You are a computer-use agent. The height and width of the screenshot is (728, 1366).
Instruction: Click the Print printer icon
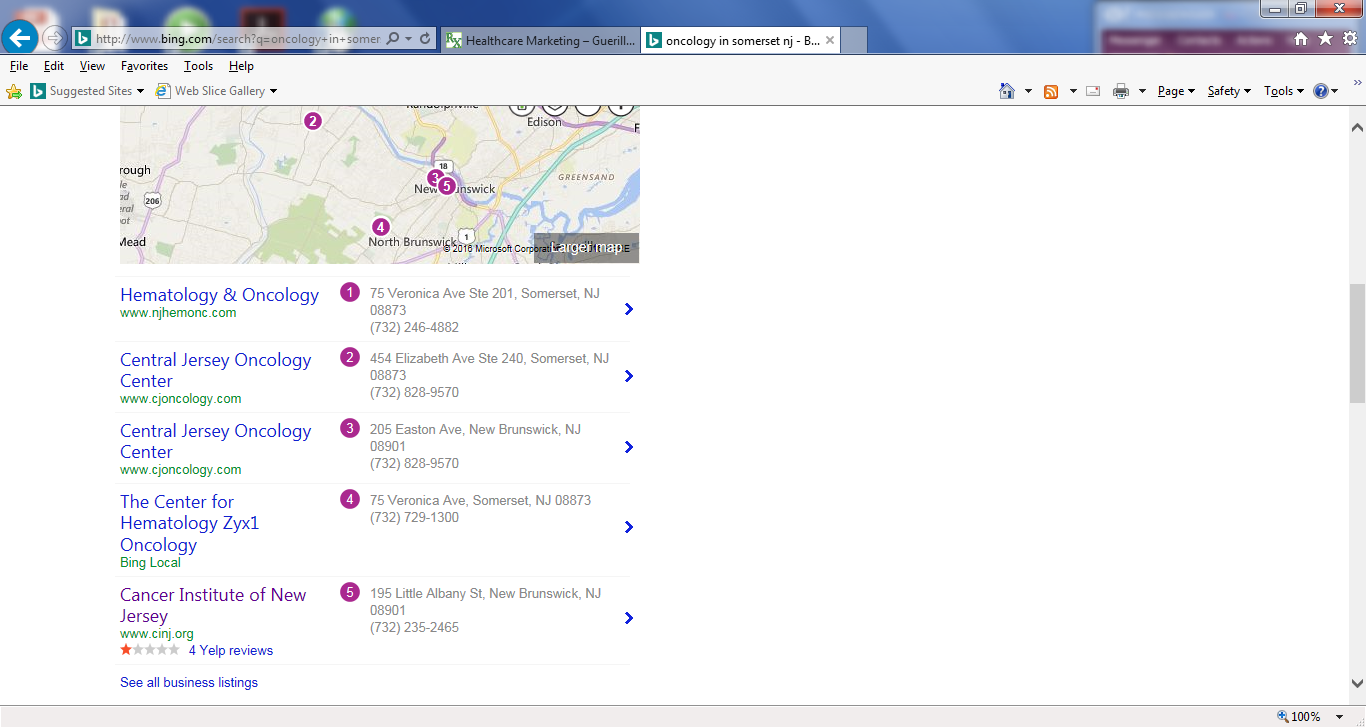[1121, 91]
